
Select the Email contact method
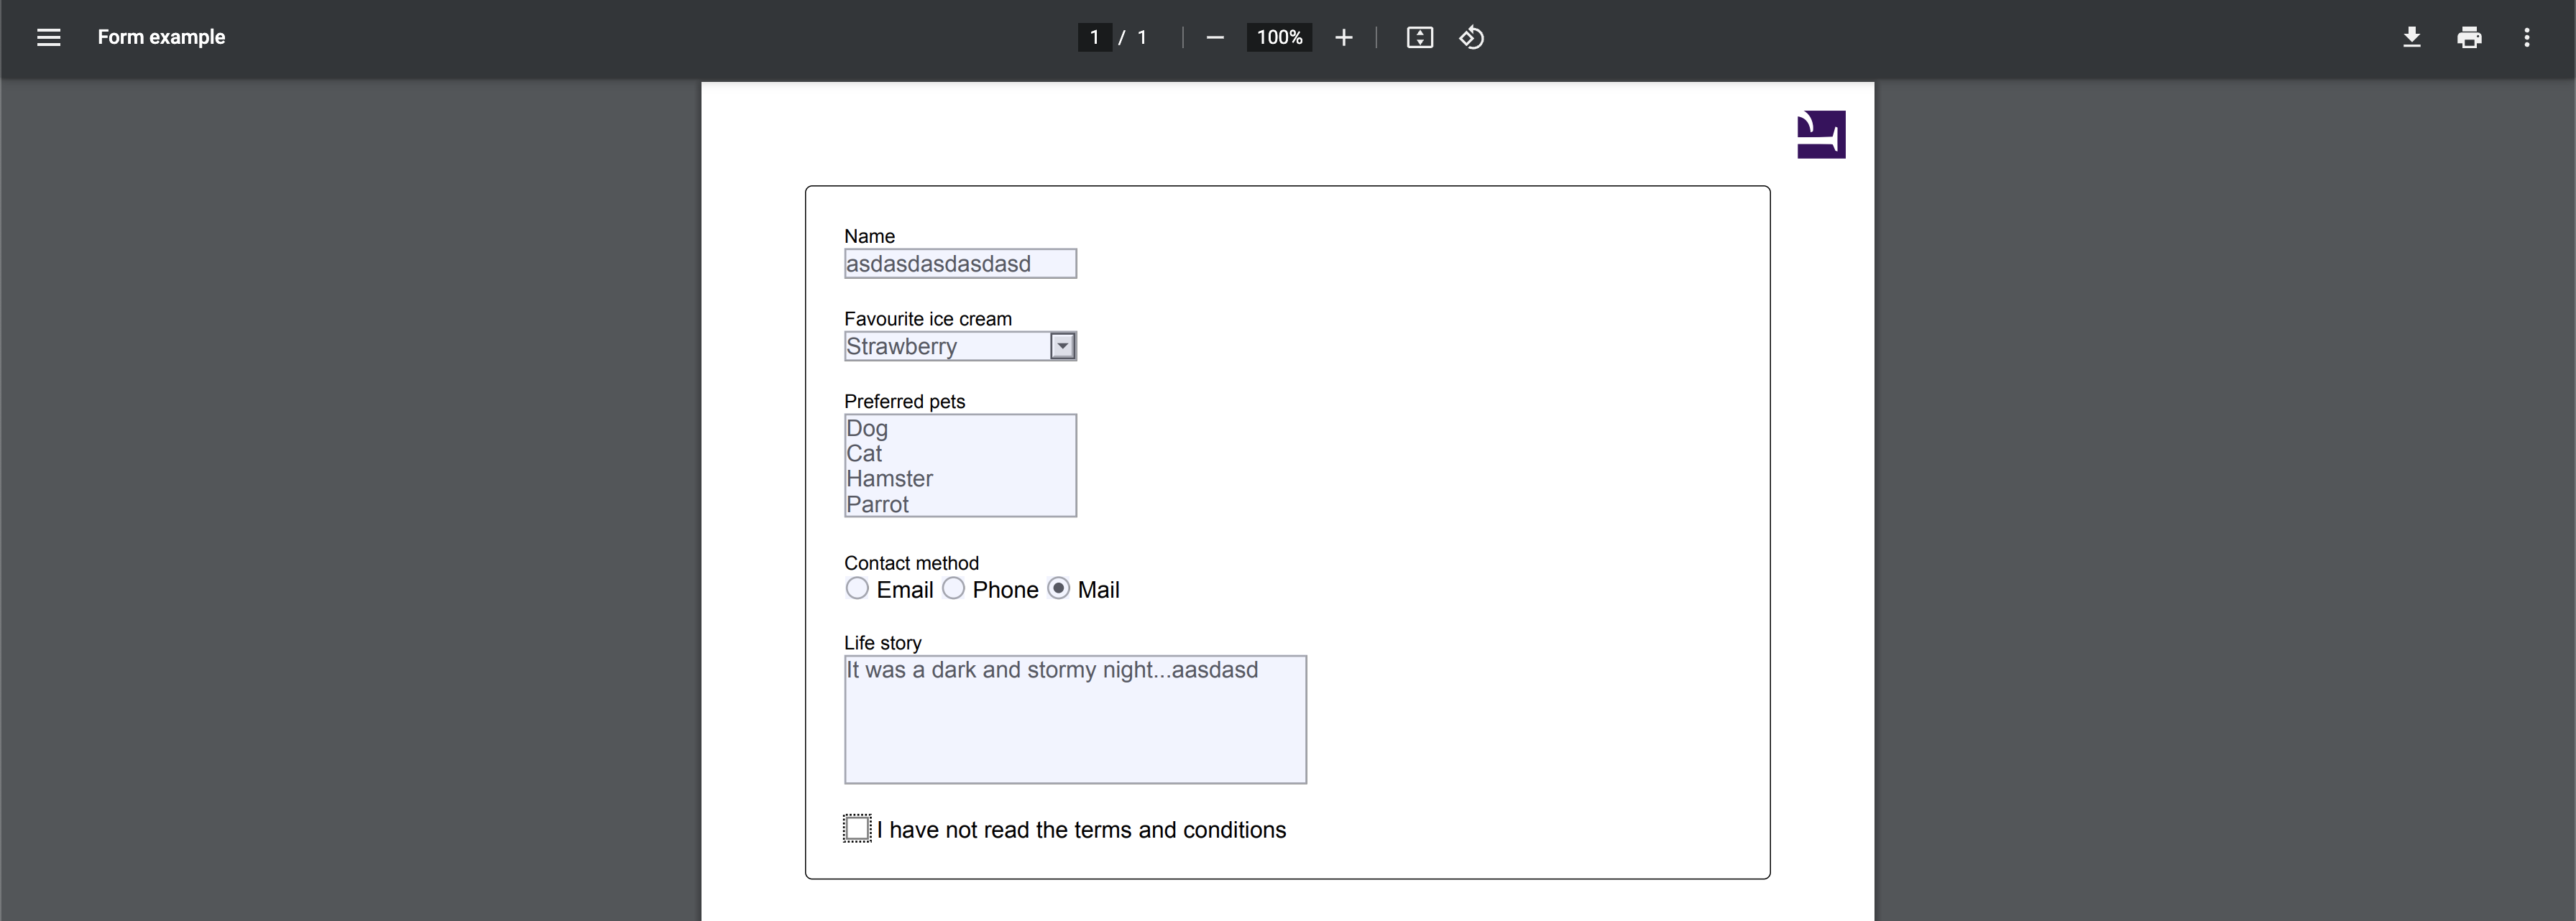tap(857, 588)
